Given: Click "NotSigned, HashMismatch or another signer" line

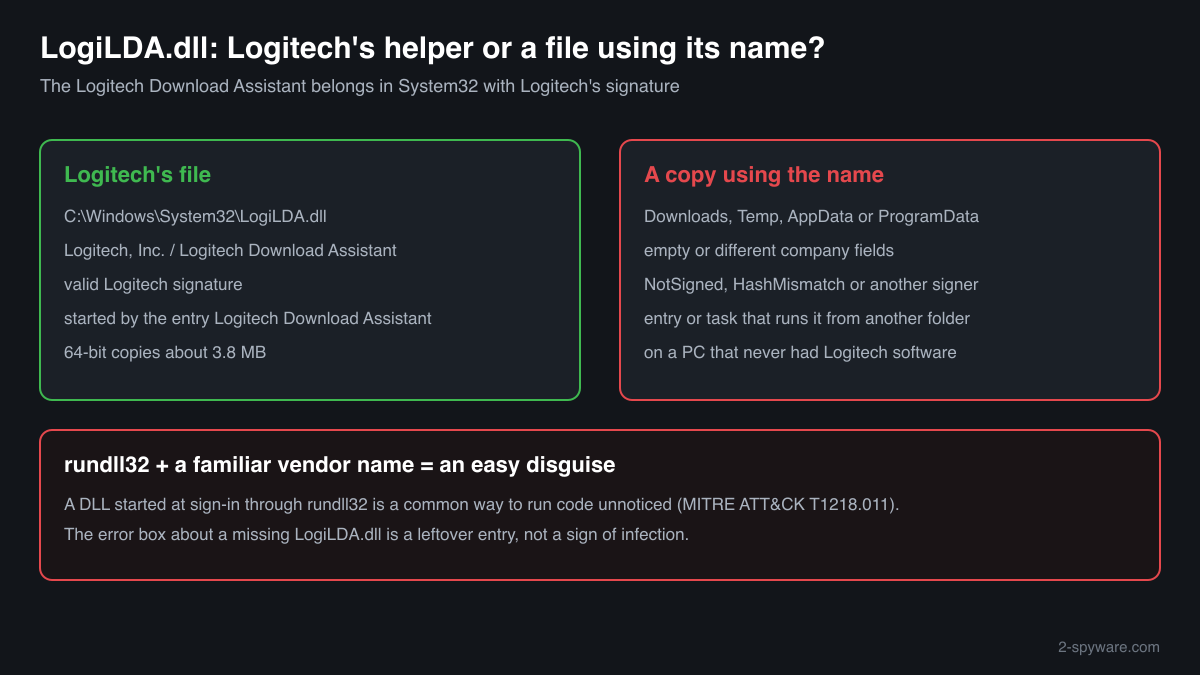Looking at the screenshot, I should click(811, 284).
